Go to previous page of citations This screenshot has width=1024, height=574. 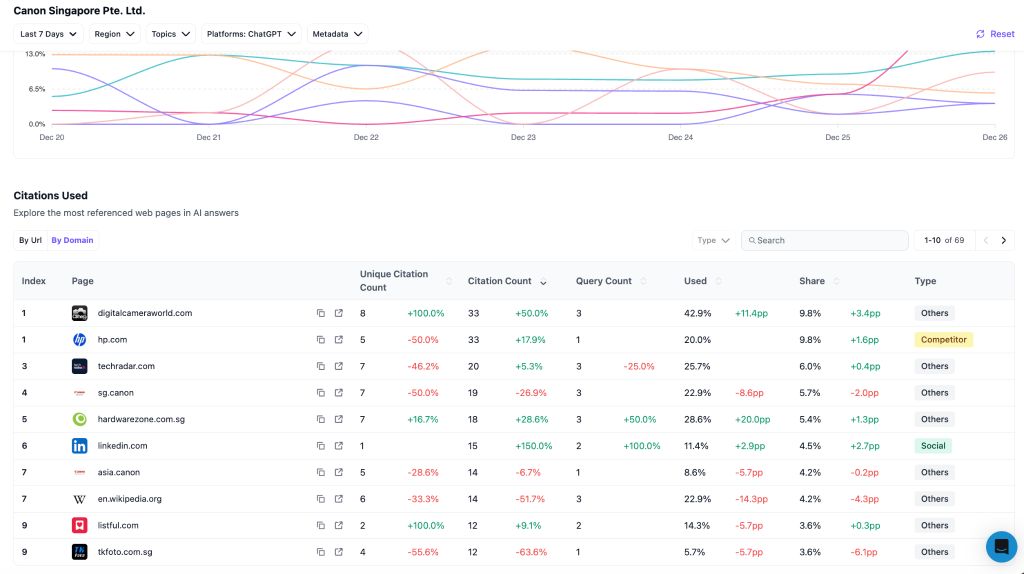point(985,240)
